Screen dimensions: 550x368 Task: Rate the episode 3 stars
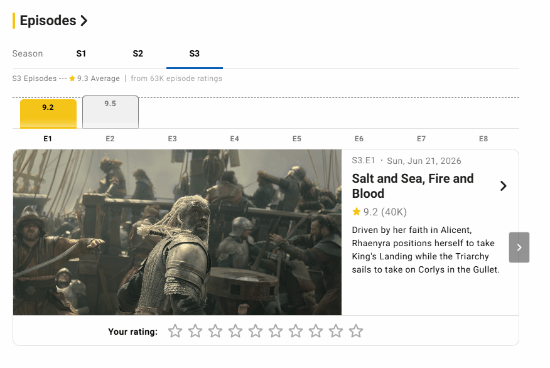click(x=215, y=331)
